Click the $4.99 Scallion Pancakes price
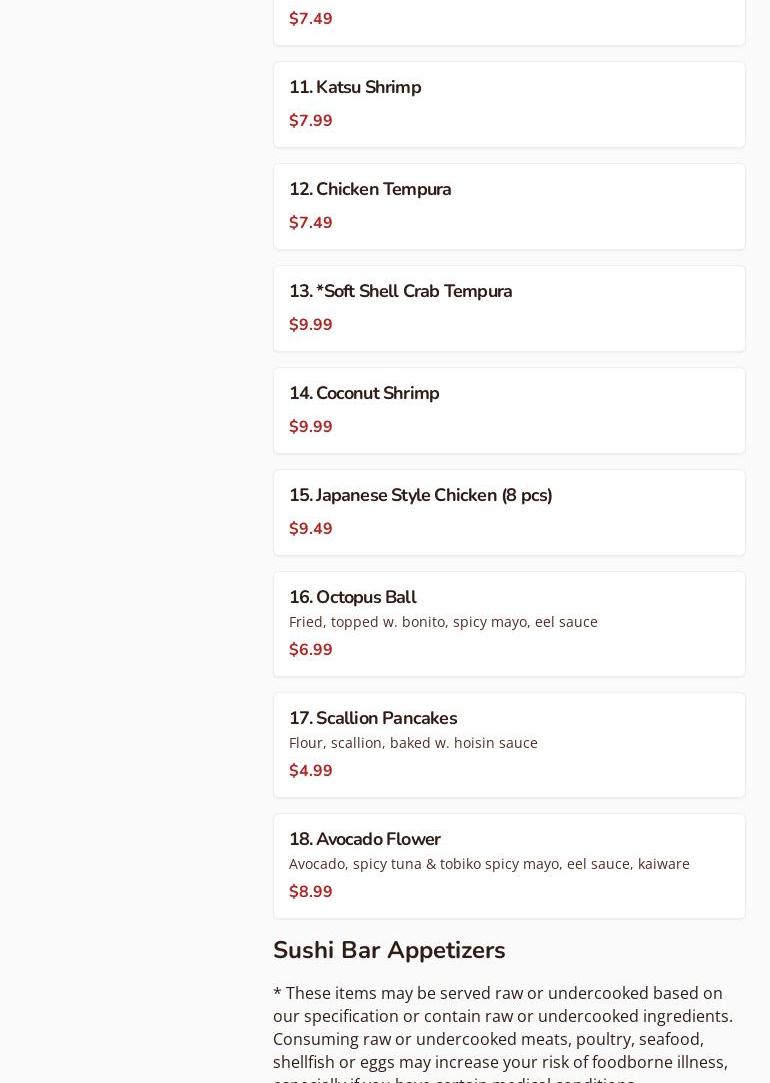770x1083 pixels. (x=310, y=771)
